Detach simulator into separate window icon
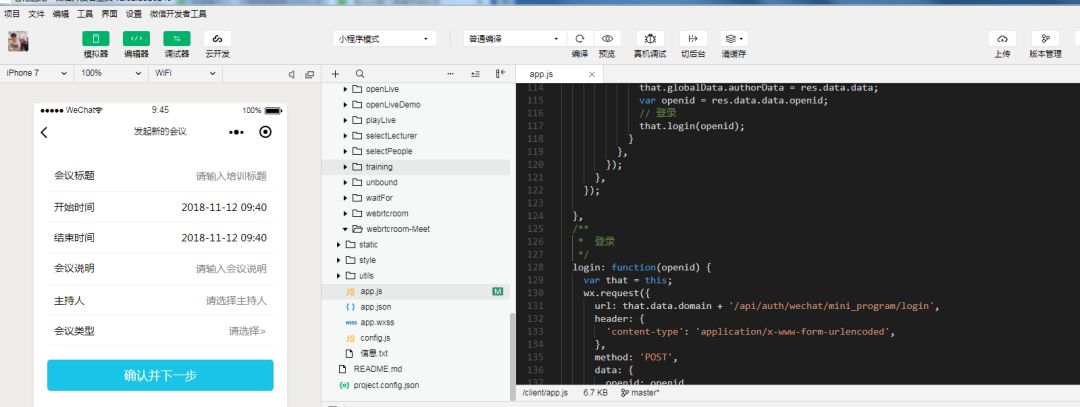The height and width of the screenshot is (407, 1080). point(309,74)
